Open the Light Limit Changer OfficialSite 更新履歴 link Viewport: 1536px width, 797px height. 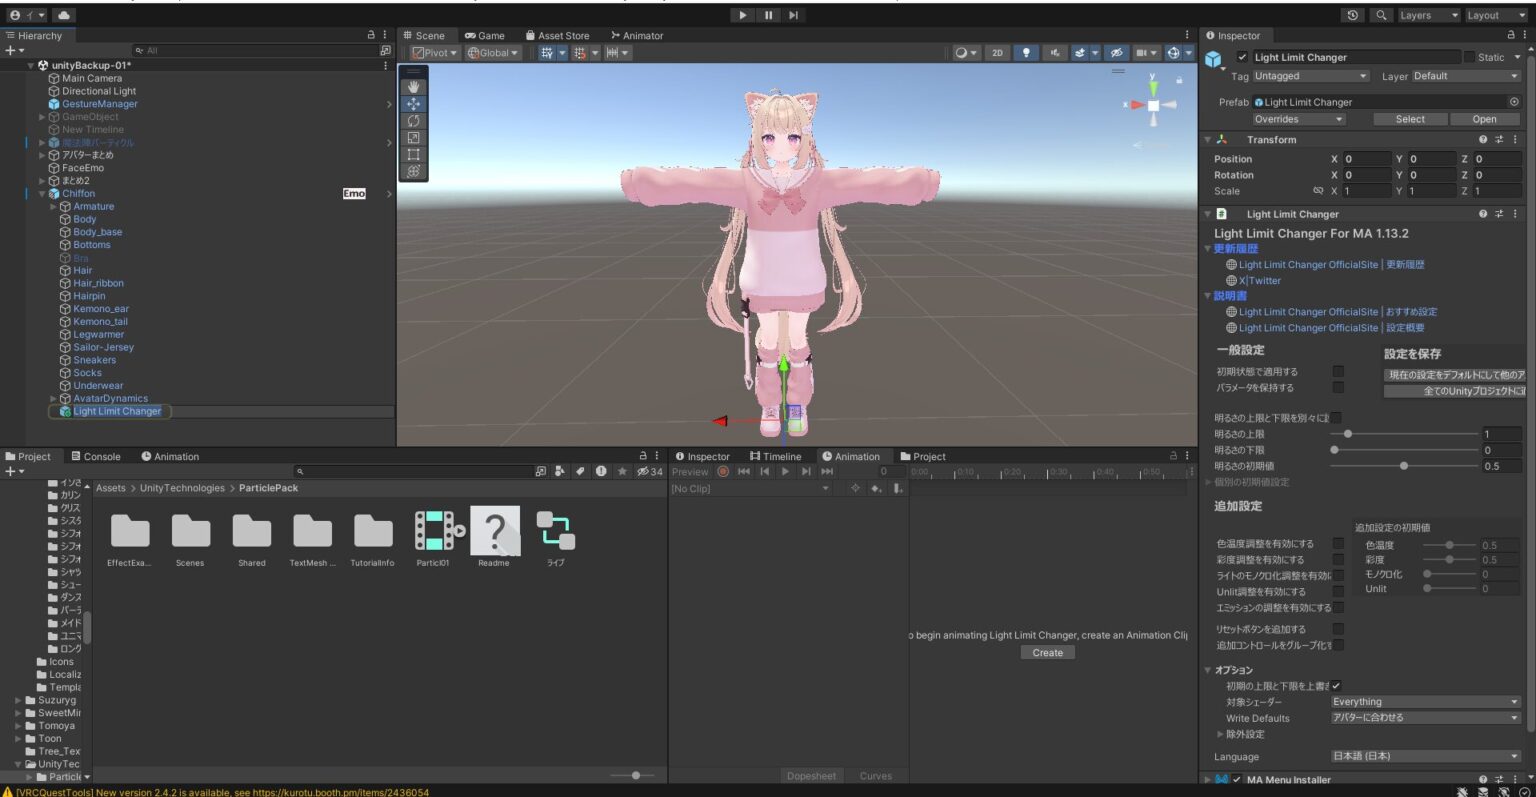point(1322,264)
